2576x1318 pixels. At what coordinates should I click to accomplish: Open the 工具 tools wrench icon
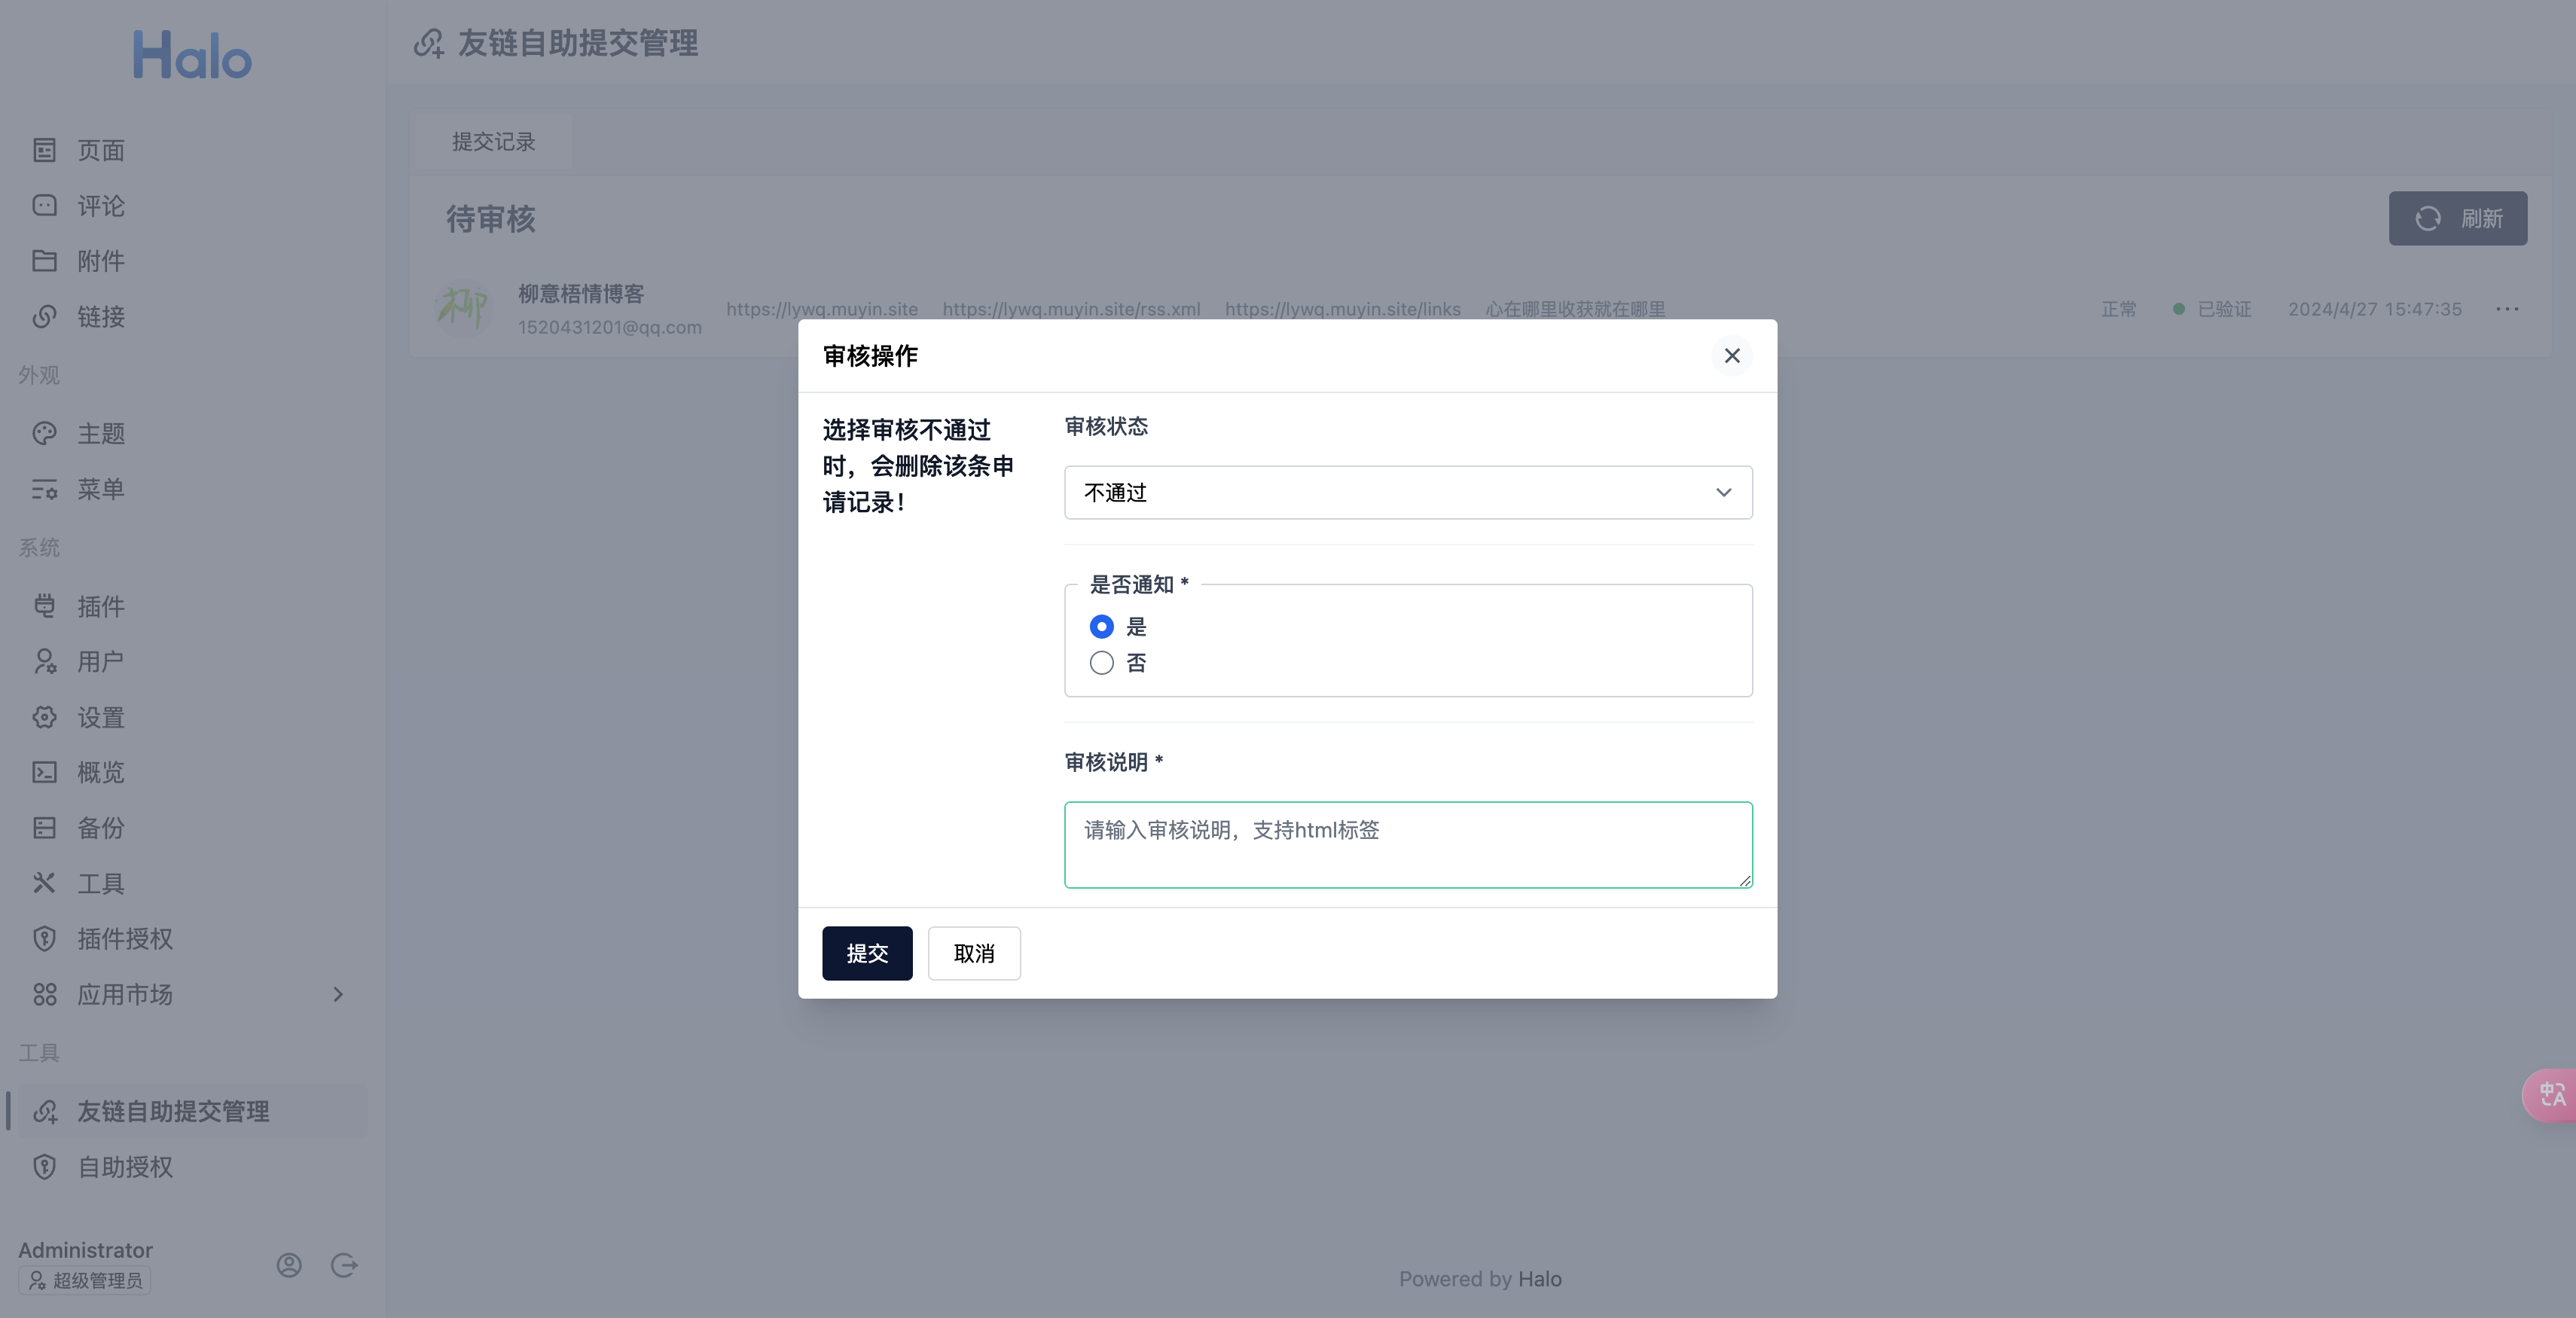pyautogui.click(x=44, y=883)
